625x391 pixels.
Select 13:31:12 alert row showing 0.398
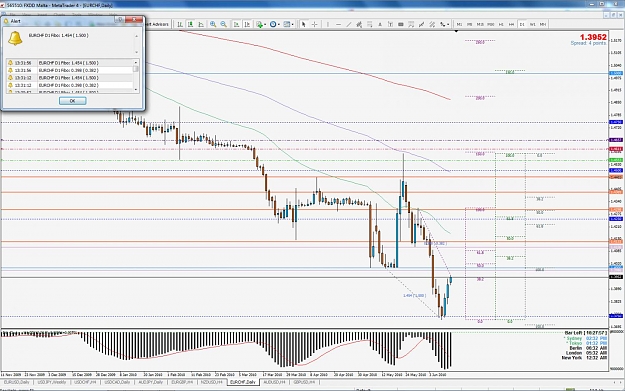(69, 85)
